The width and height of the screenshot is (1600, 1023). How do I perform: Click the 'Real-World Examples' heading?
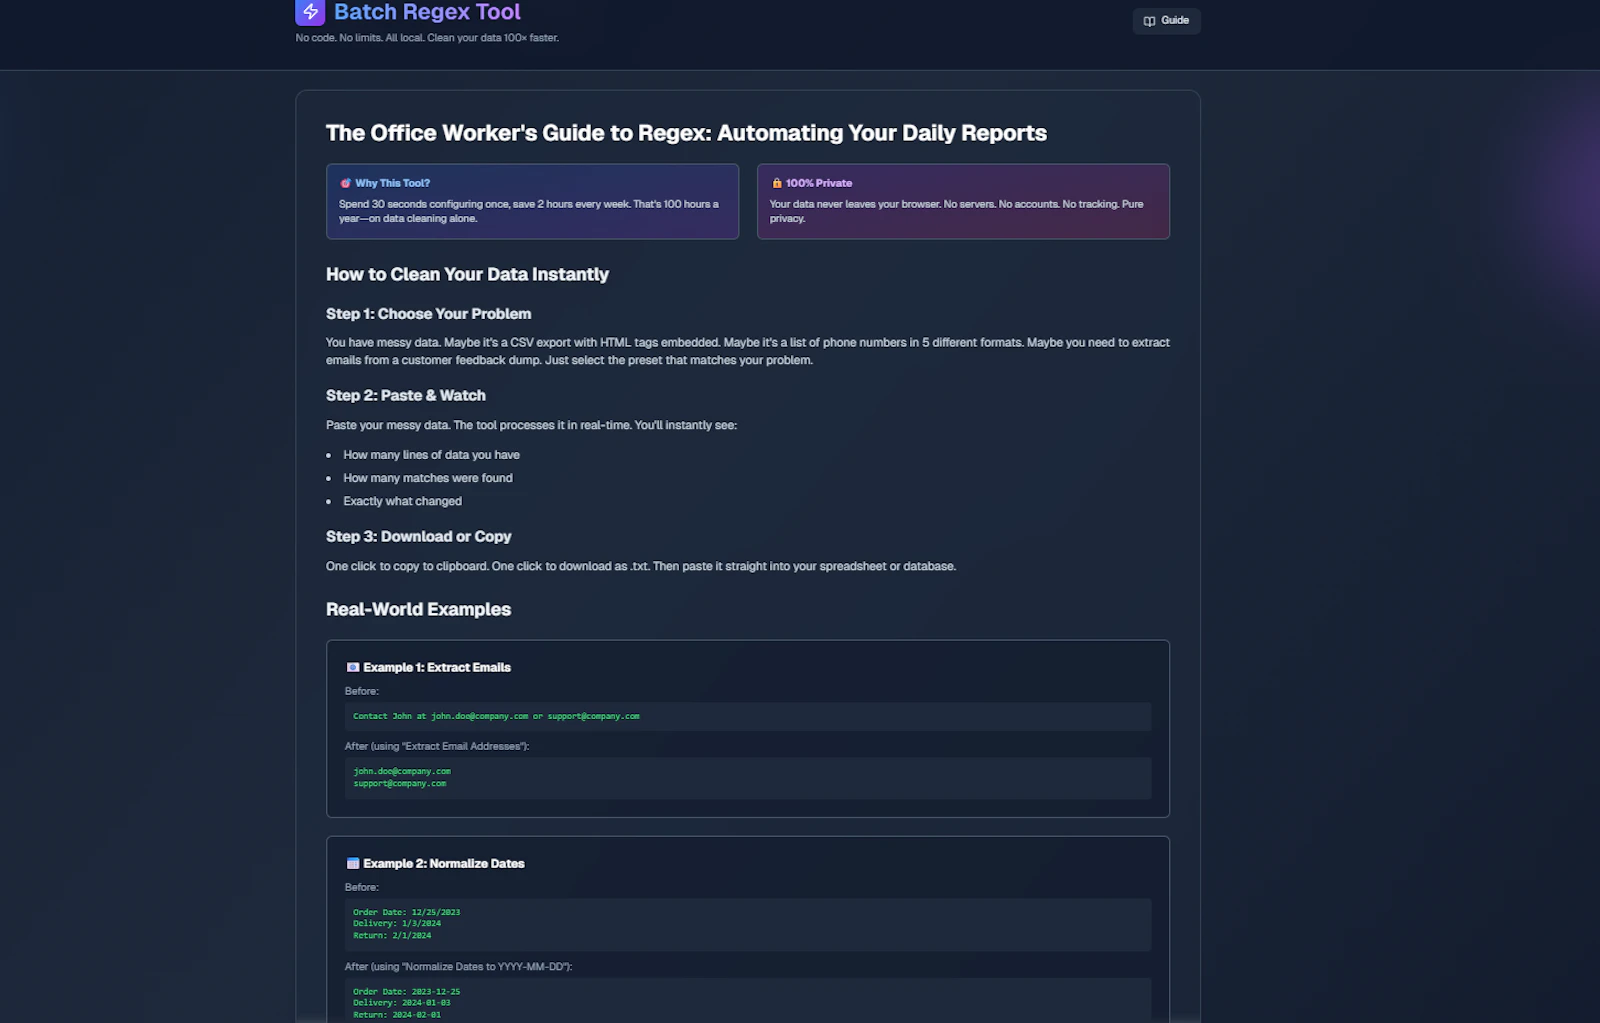tap(418, 609)
